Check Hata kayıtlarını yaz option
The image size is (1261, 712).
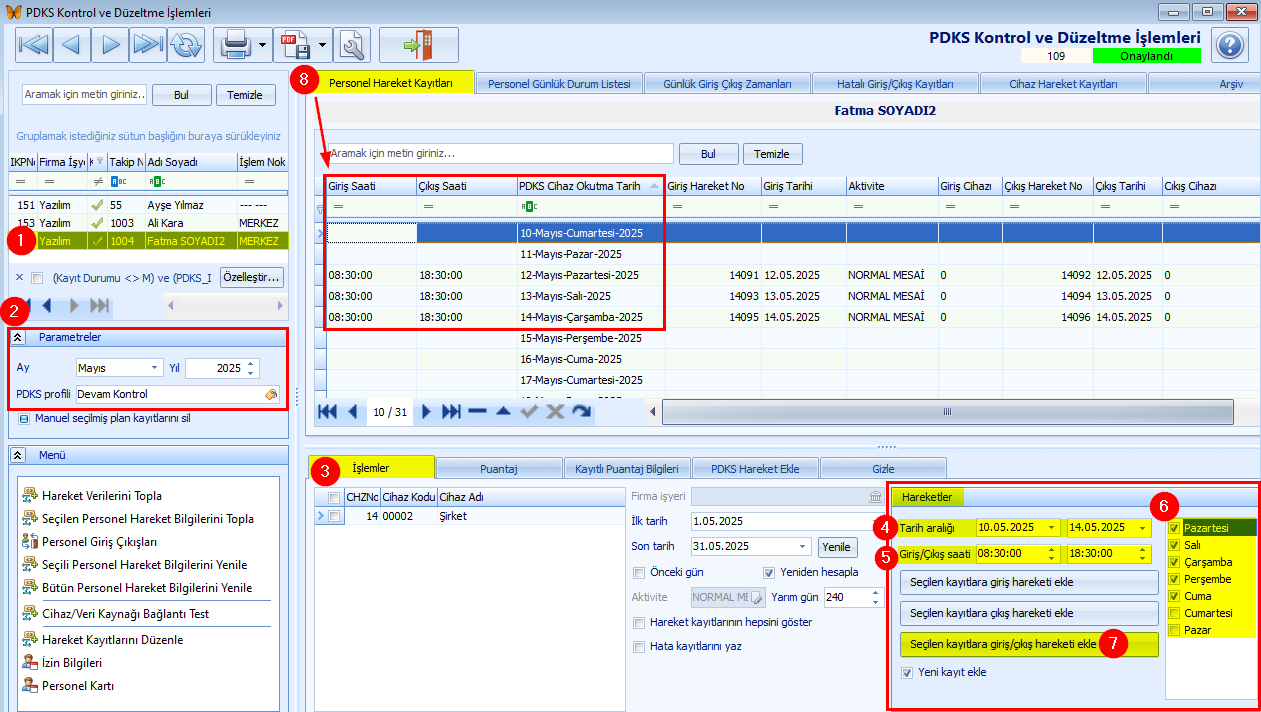639,647
